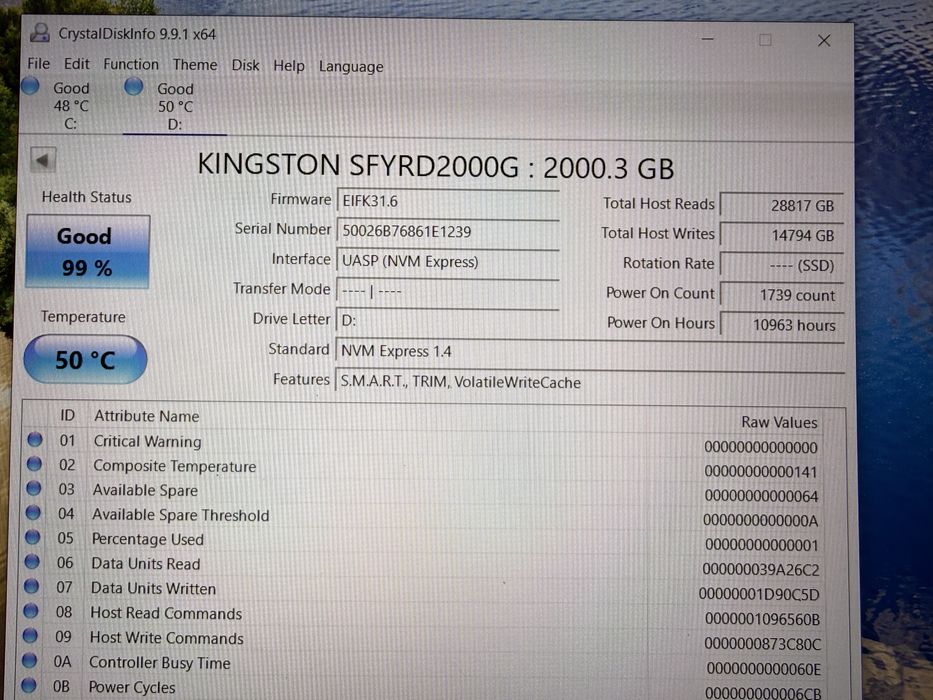The width and height of the screenshot is (933, 700).
Task: Open the Edit menu
Action: click(77, 64)
